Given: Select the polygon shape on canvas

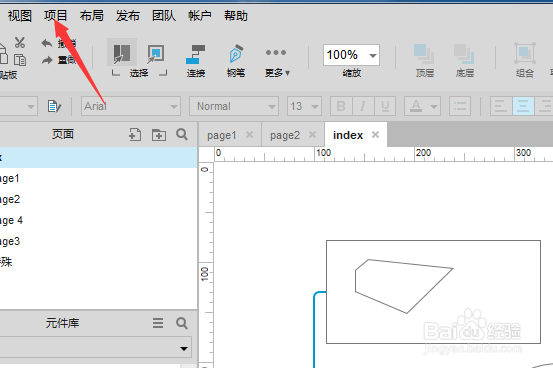Looking at the screenshot, I should 404,286.
